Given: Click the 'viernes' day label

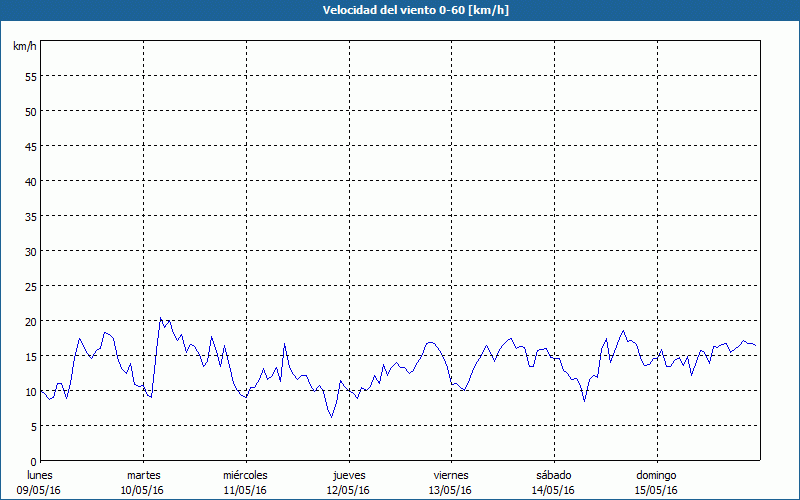Looking at the screenshot, I should [451, 475].
